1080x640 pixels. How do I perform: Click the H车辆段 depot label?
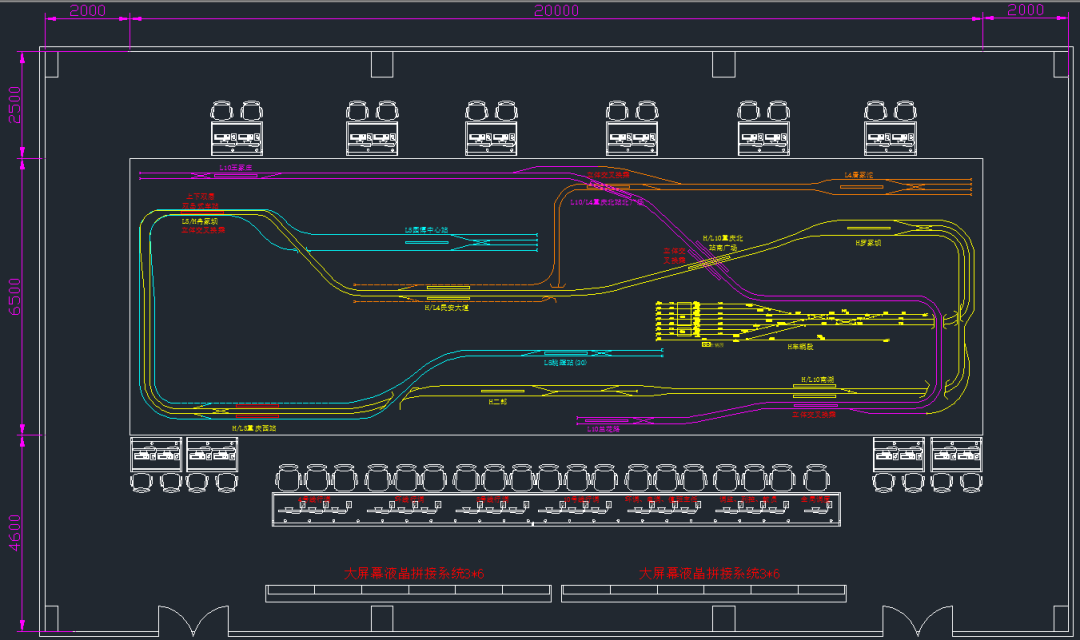(800, 346)
